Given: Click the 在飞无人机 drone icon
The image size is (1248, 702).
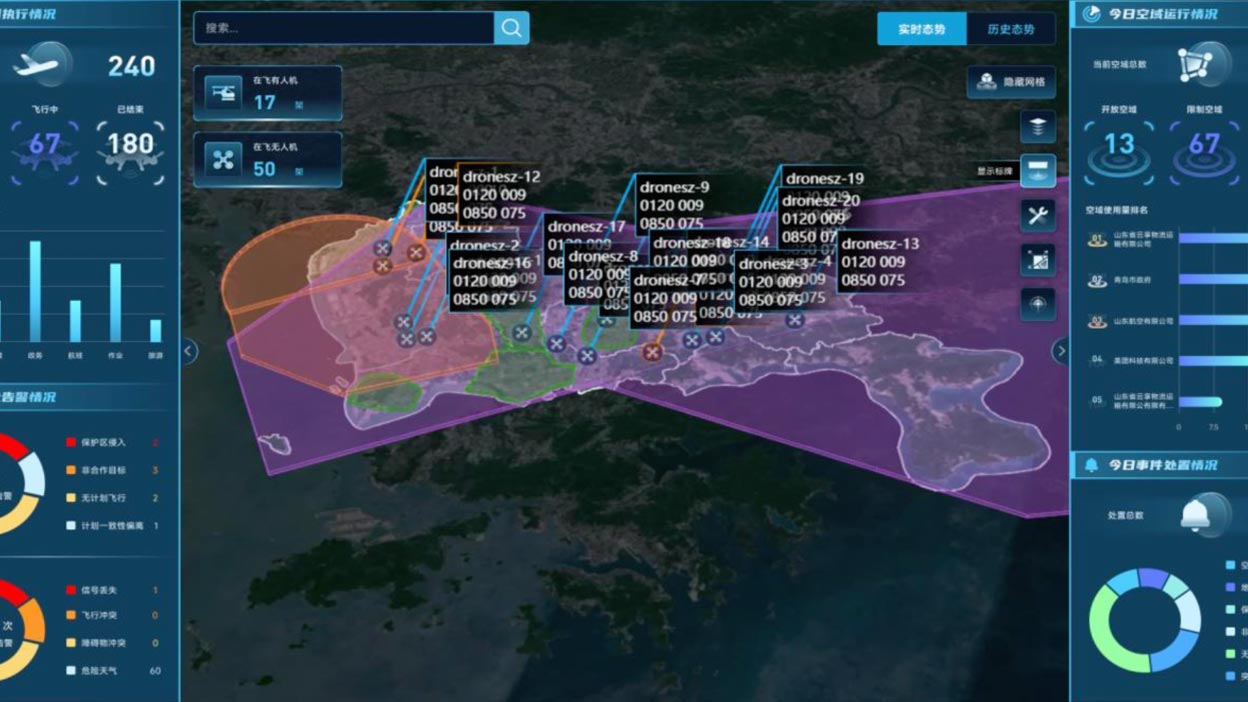Looking at the screenshot, I should click(x=222, y=160).
